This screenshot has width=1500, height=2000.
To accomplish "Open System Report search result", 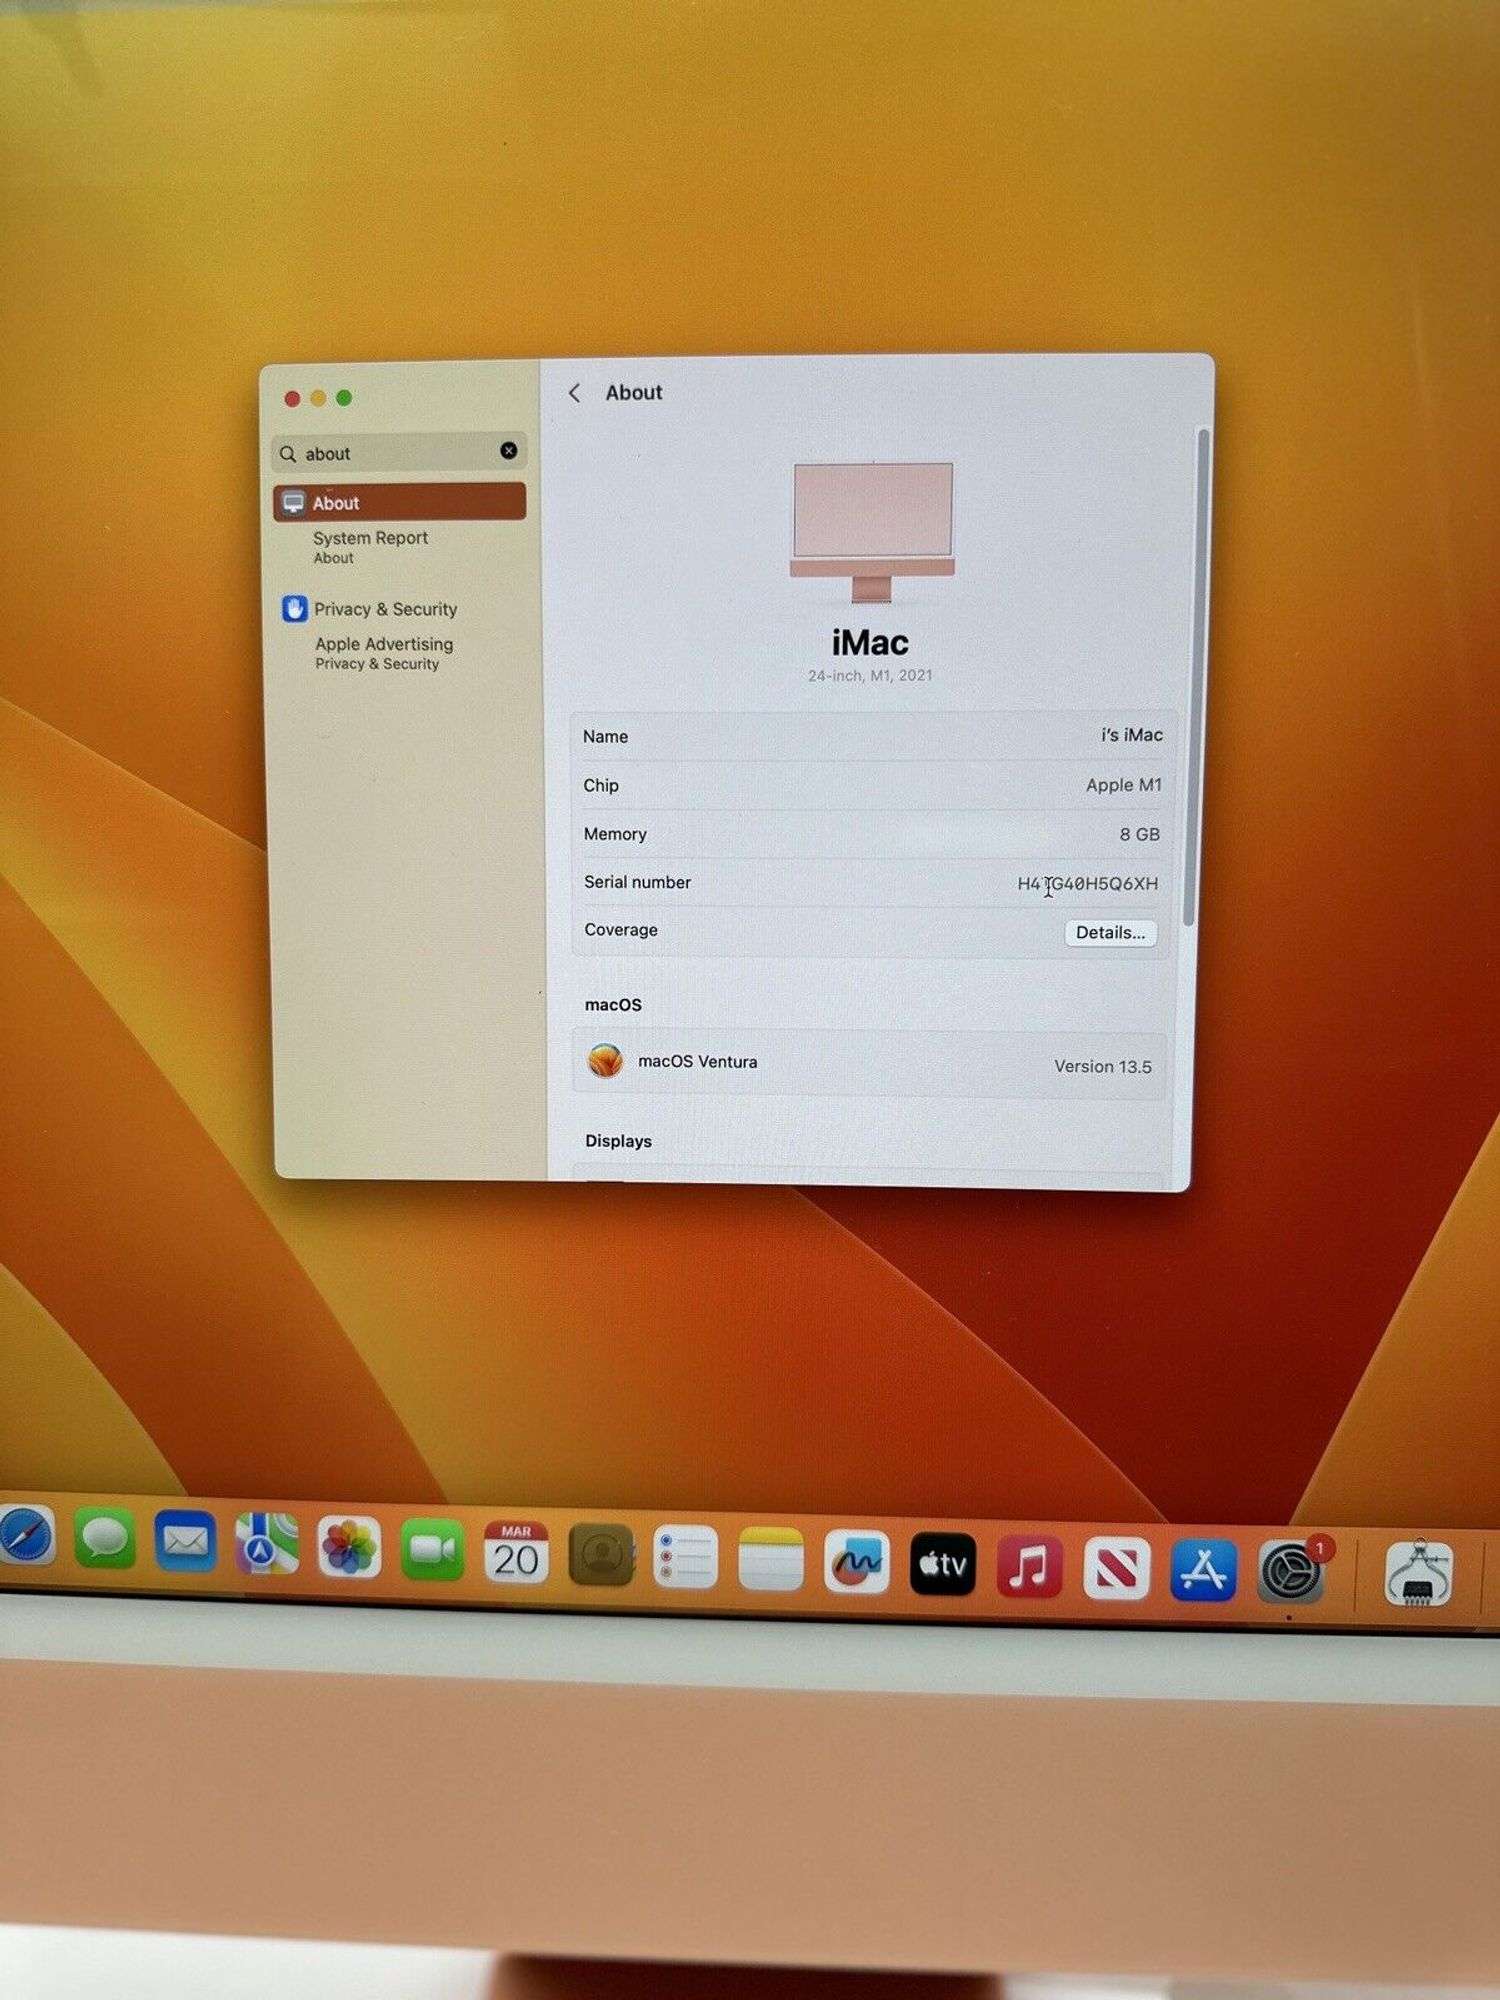I will pyautogui.click(x=370, y=546).
